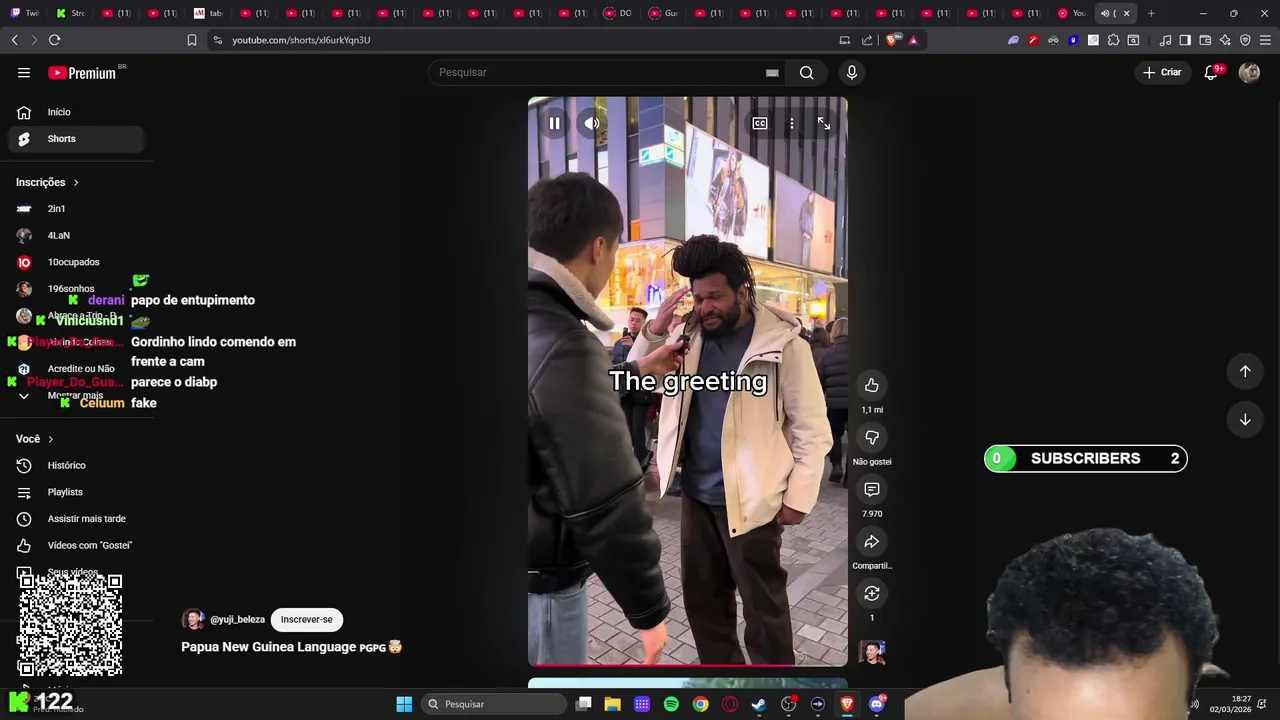Screen dimensions: 1280x720
Task: Bookmark the page with the bookmark icon
Action: pos(191,40)
